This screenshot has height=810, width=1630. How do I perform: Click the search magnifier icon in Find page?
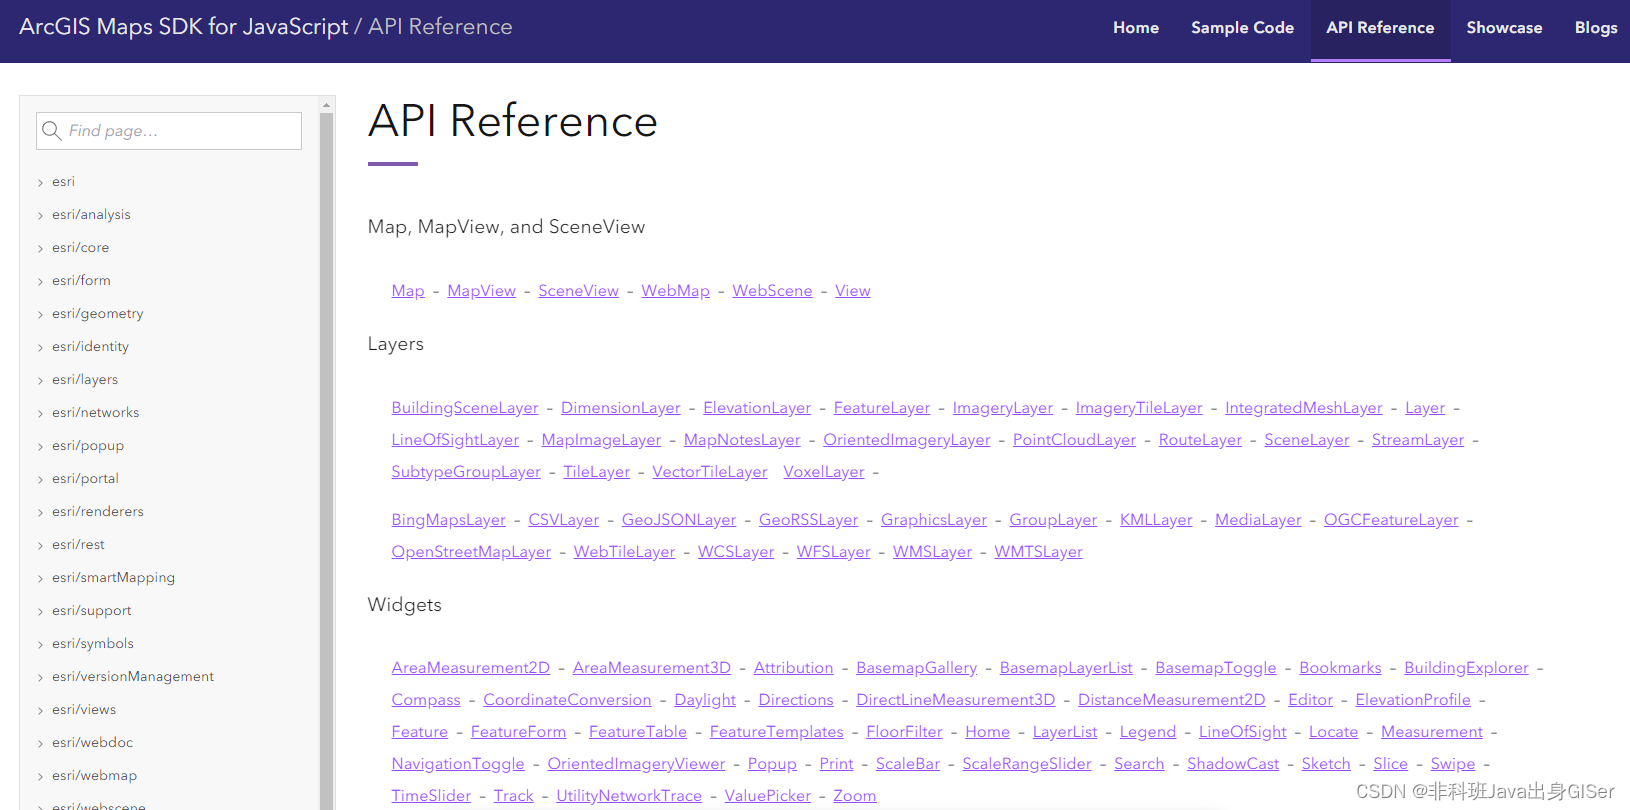pos(52,131)
